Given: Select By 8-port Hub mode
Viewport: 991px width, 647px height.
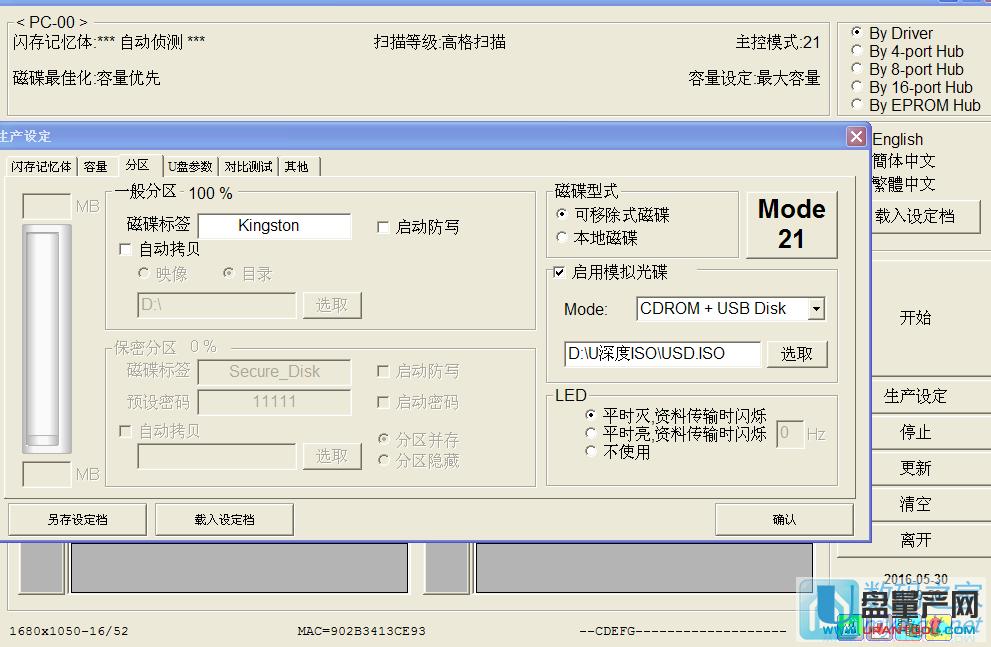Looking at the screenshot, I should (x=856, y=69).
